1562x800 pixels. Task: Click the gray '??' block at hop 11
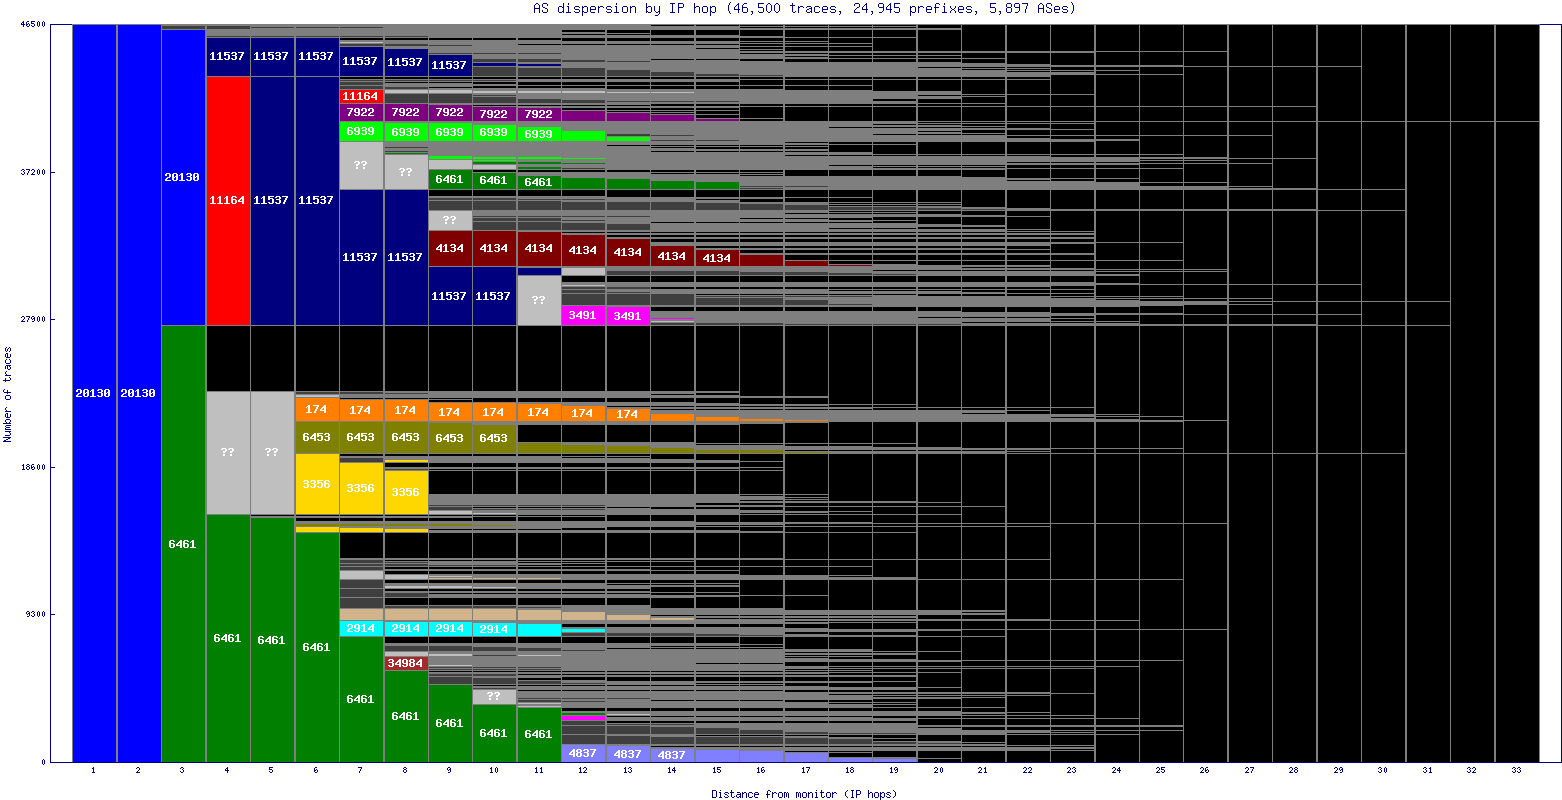[x=538, y=300]
